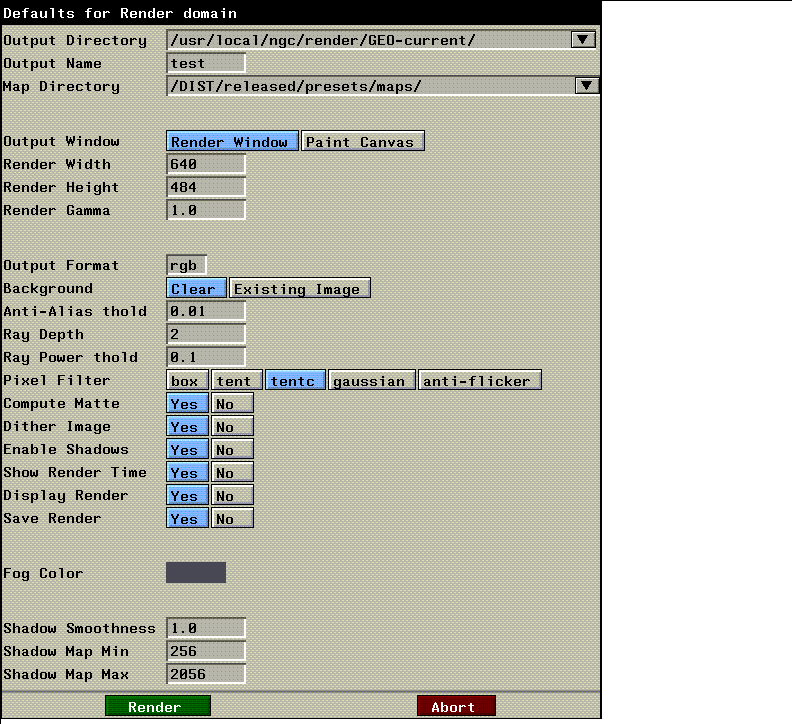
Task: Open the Output Directory dropdown arrow
Action: [582, 40]
